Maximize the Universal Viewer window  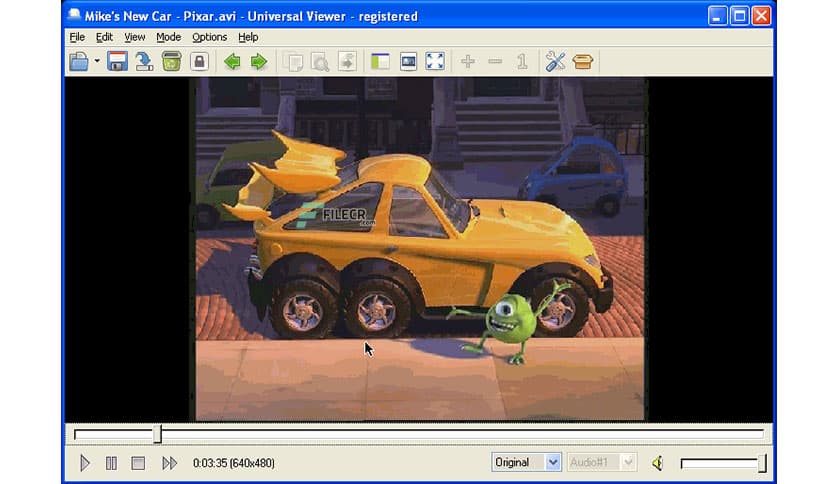739,16
